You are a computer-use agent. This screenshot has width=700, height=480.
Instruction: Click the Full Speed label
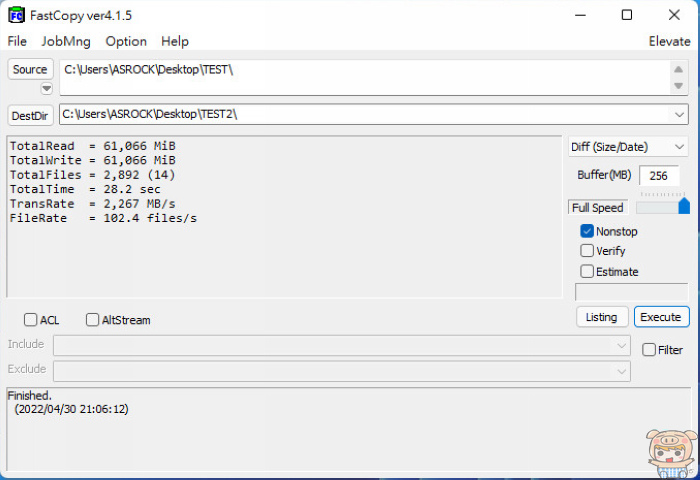pos(598,208)
